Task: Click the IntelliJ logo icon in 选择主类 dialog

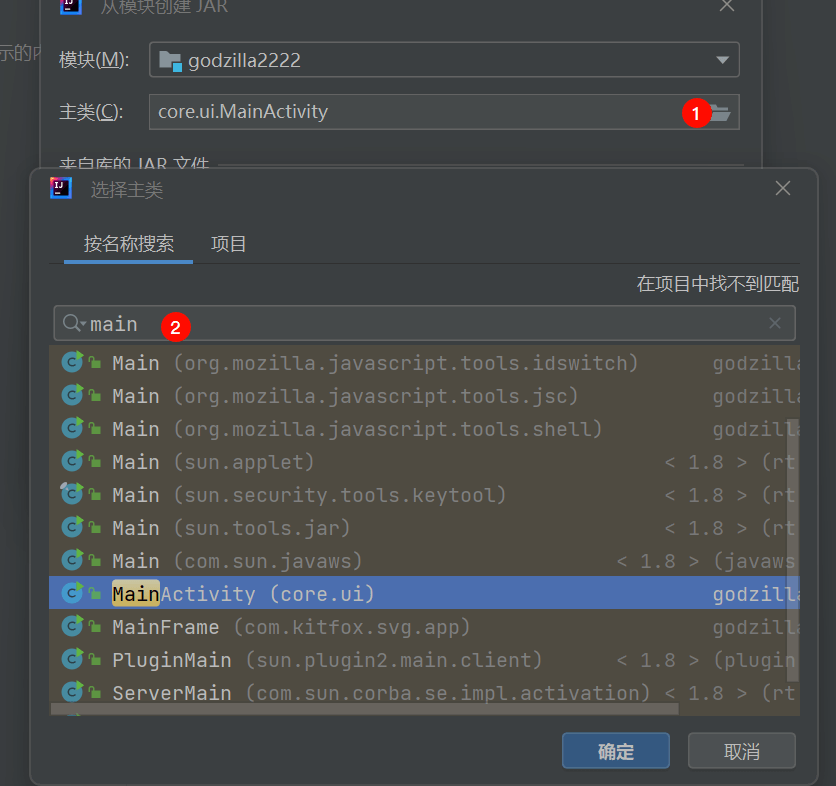Action: pyautogui.click(x=61, y=188)
